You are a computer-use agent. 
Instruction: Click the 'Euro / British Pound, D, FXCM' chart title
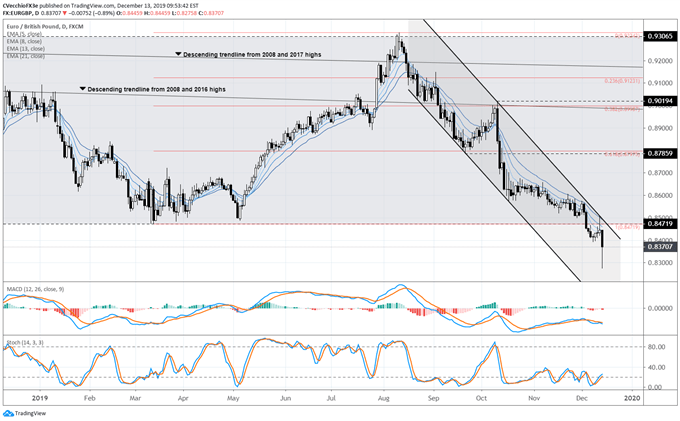point(45,26)
